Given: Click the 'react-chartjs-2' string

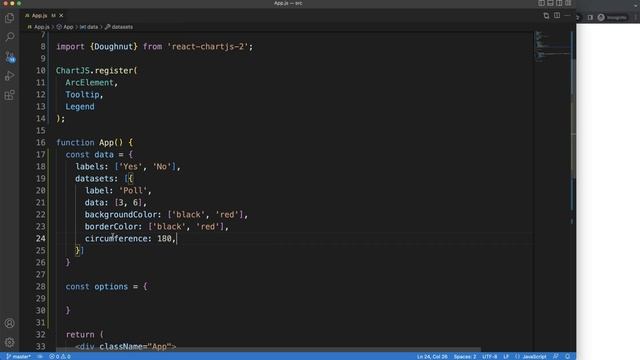Looking at the screenshot, I should (x=208, y=47).
